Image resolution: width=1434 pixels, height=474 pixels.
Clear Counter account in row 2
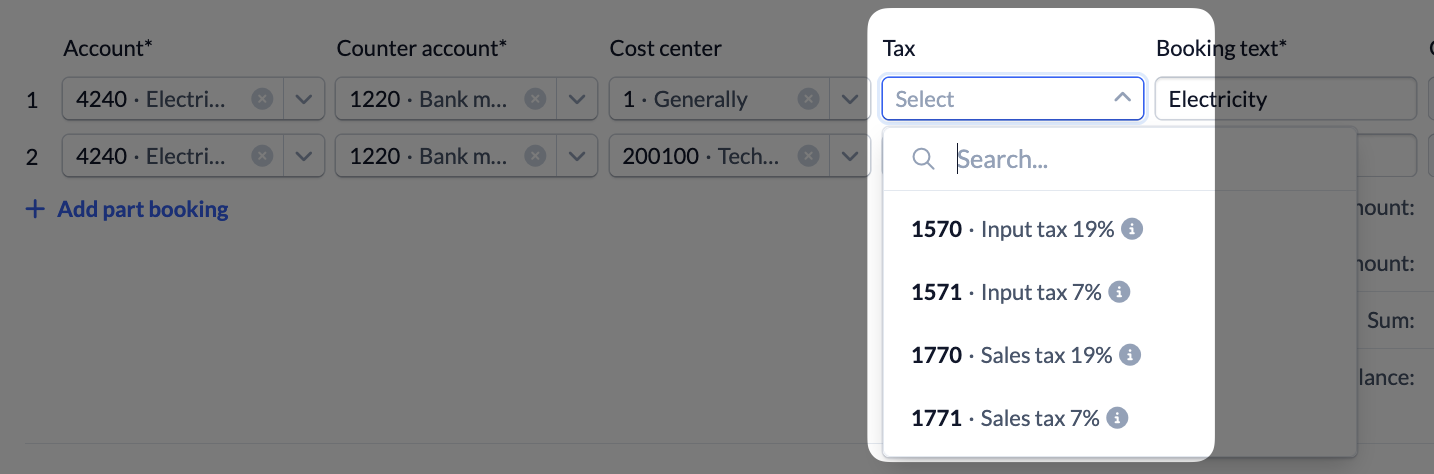tap(535, 156)
